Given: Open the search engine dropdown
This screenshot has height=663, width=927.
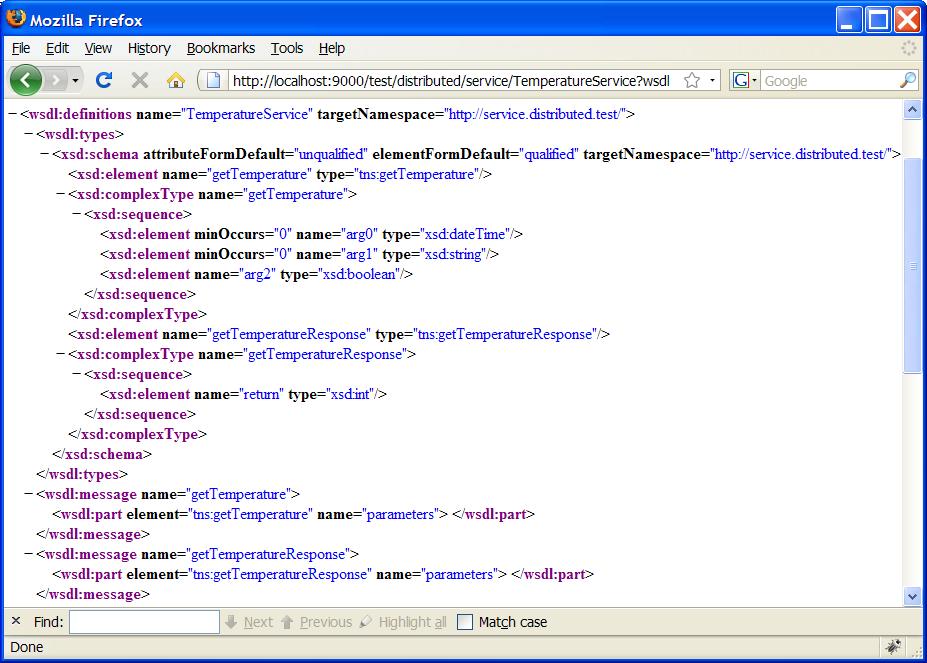Looking at the screenshot, I should pos(746,80).
